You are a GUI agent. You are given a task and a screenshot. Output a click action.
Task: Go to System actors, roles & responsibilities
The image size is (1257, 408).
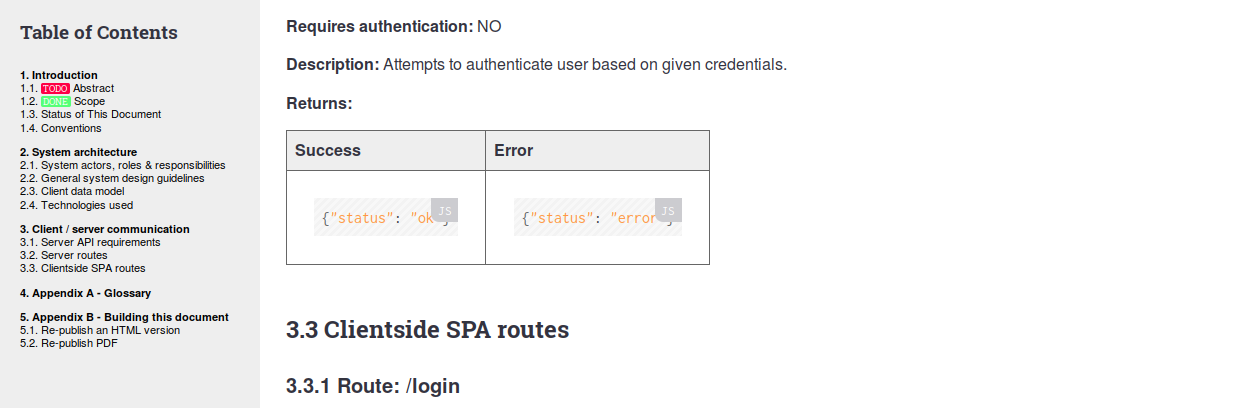click(x=122, y=165)
